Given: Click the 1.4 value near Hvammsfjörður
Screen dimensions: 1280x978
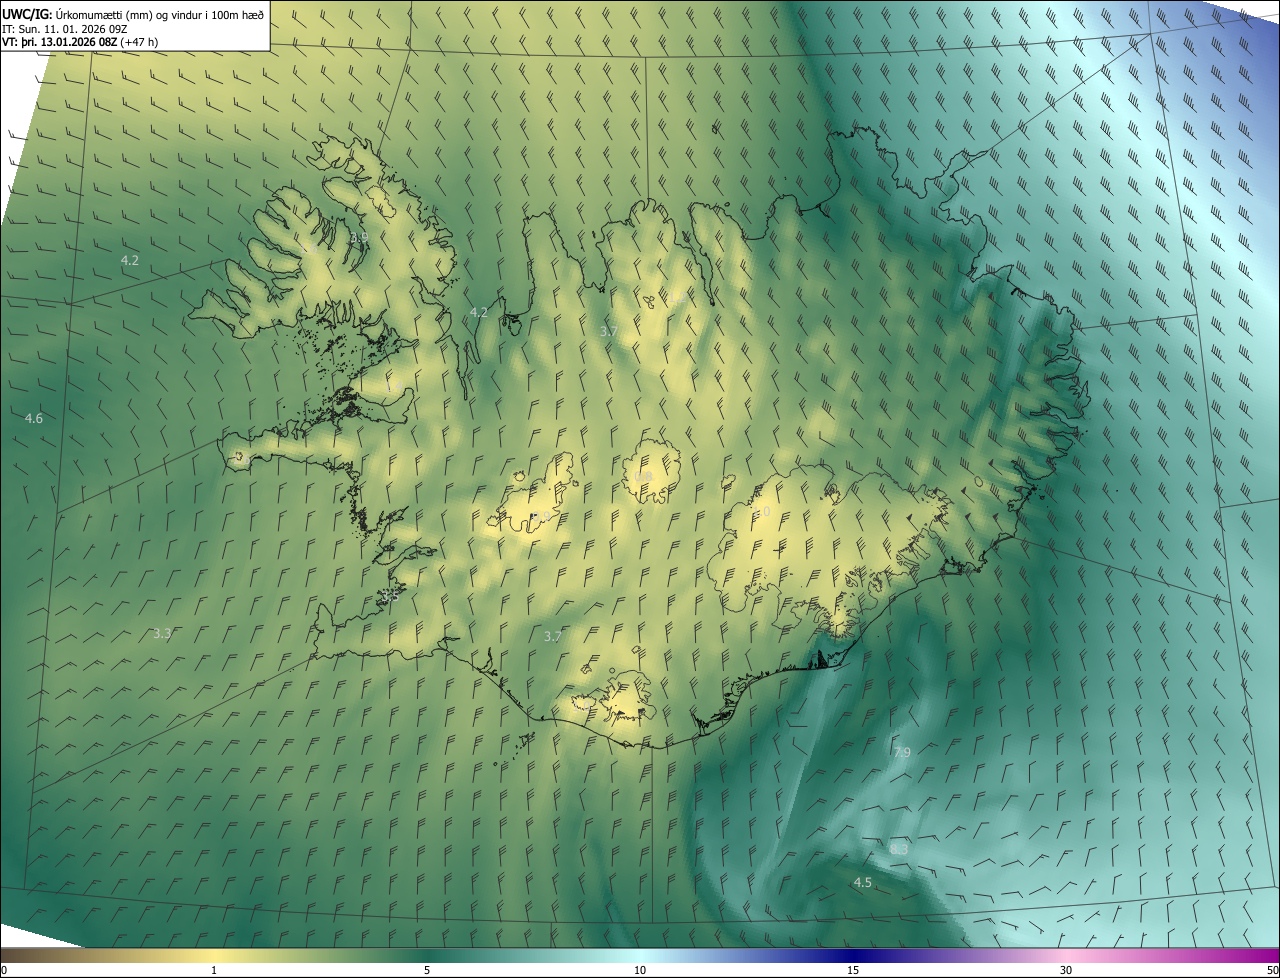Looking at the screenshot, I should [x=392, y=387].
